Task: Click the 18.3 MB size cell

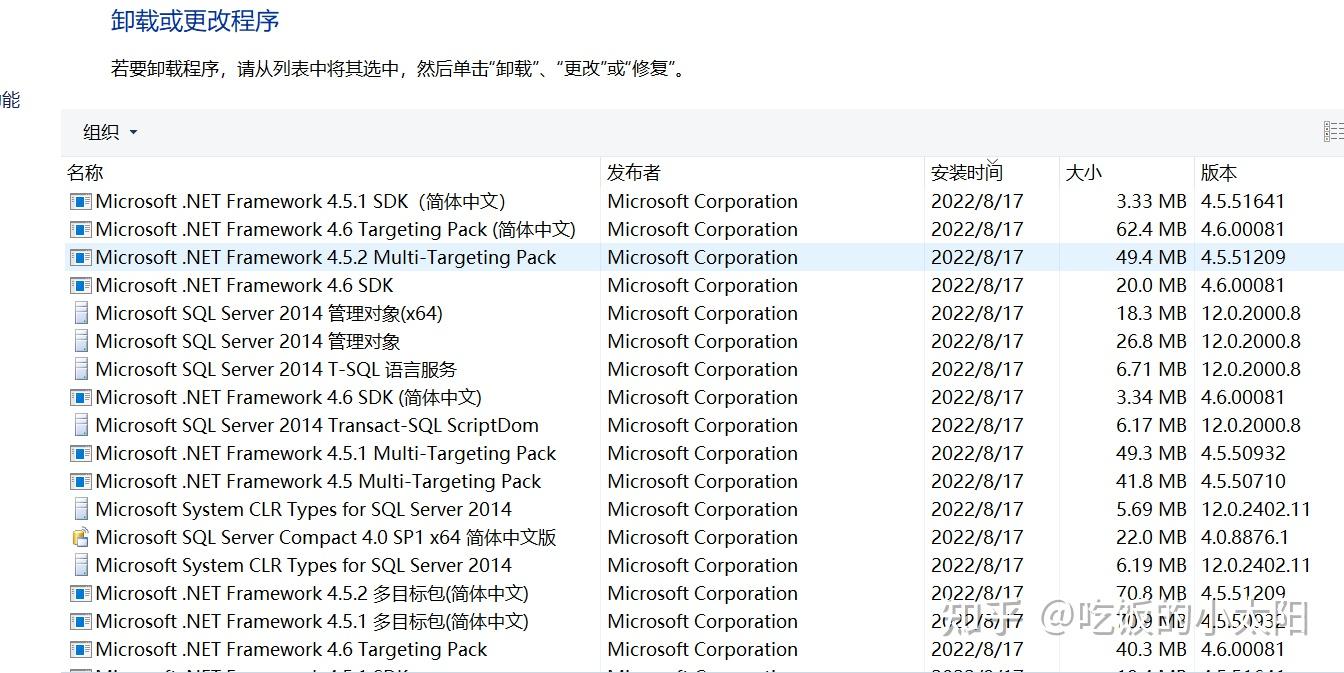Action: [x=1151, y=313]
